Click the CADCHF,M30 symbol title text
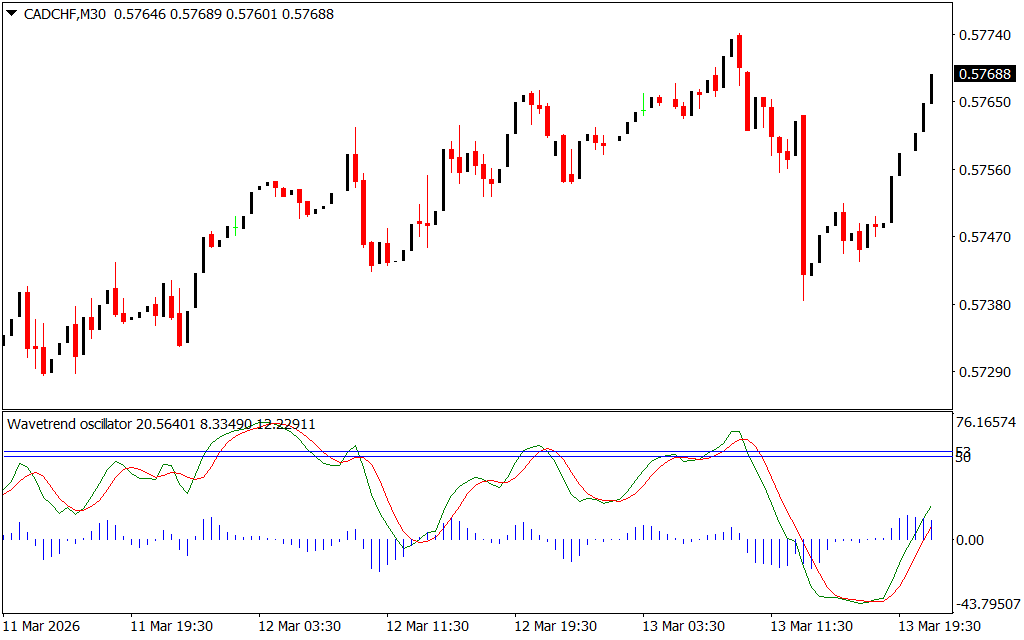 tap(64, 14)
